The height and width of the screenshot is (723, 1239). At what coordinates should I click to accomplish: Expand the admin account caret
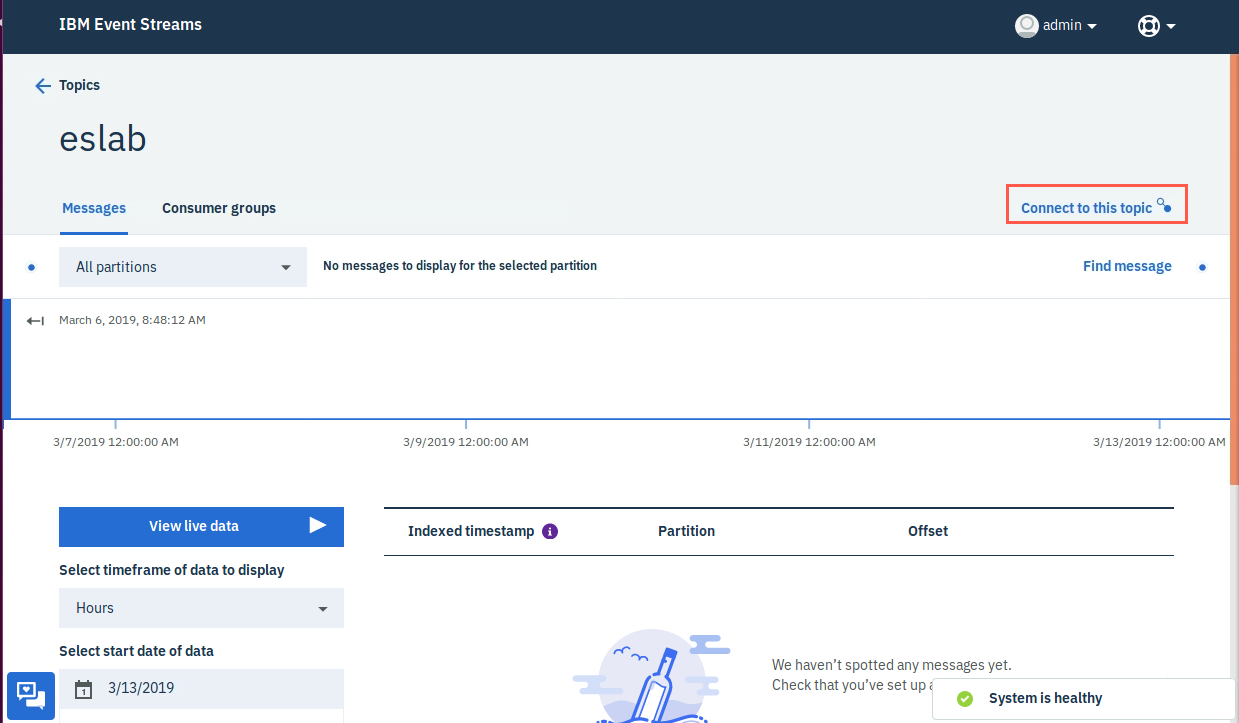click(1092, 27)
